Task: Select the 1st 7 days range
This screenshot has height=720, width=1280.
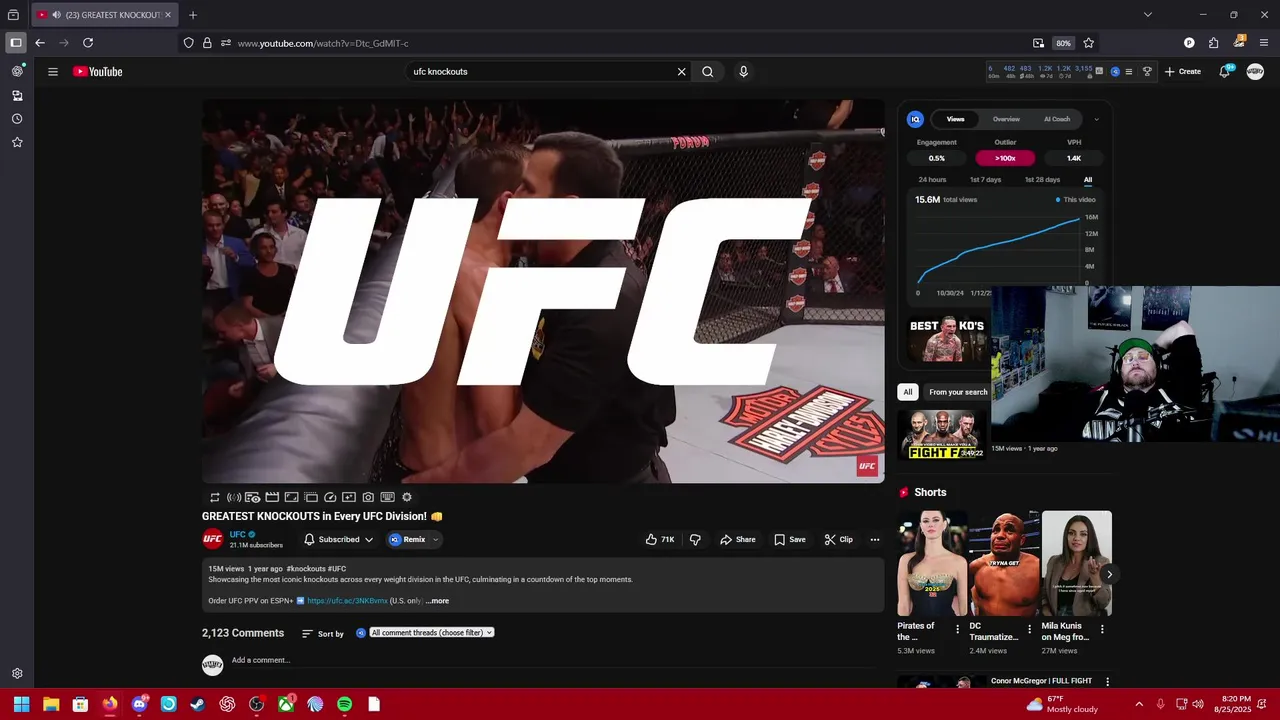Action: [985, 180]
